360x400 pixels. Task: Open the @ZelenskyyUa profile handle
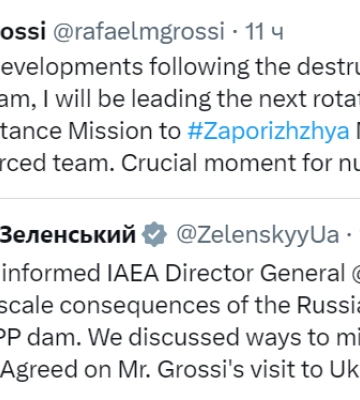point(258,235)
